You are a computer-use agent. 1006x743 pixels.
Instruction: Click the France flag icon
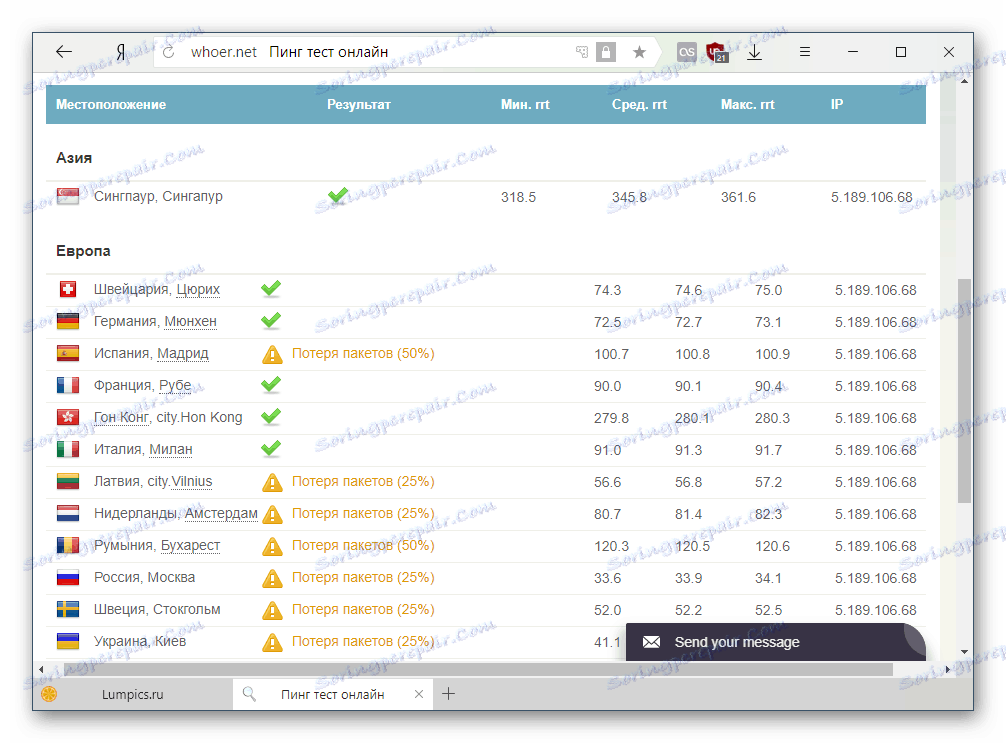[x=67, y=386]
